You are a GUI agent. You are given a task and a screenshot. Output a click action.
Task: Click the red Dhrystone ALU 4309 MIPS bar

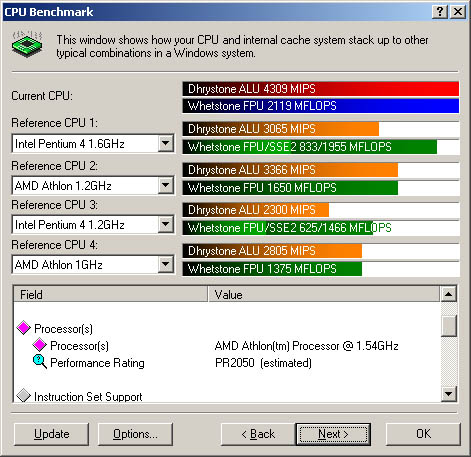(x=321, y=89)
